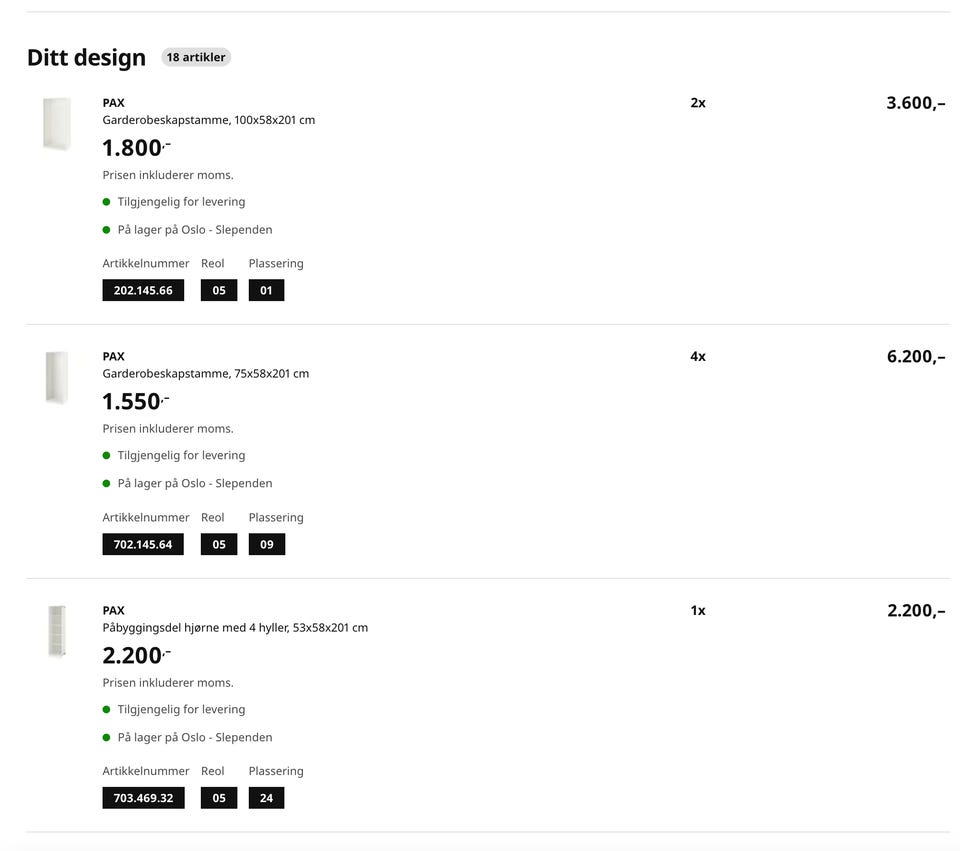Click the 2x quantity label

[698, 103]
